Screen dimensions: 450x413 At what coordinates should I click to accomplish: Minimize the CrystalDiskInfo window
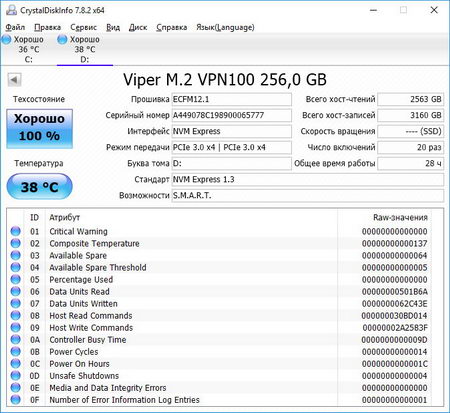click(x=373, y=10)
